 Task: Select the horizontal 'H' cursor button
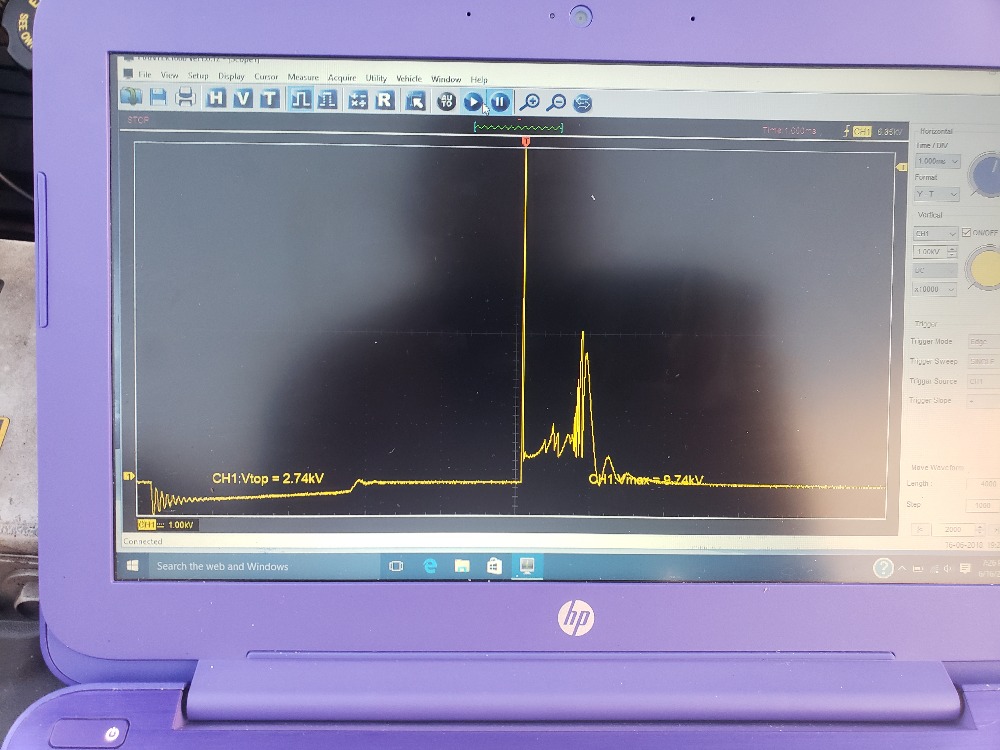(216, 98)
